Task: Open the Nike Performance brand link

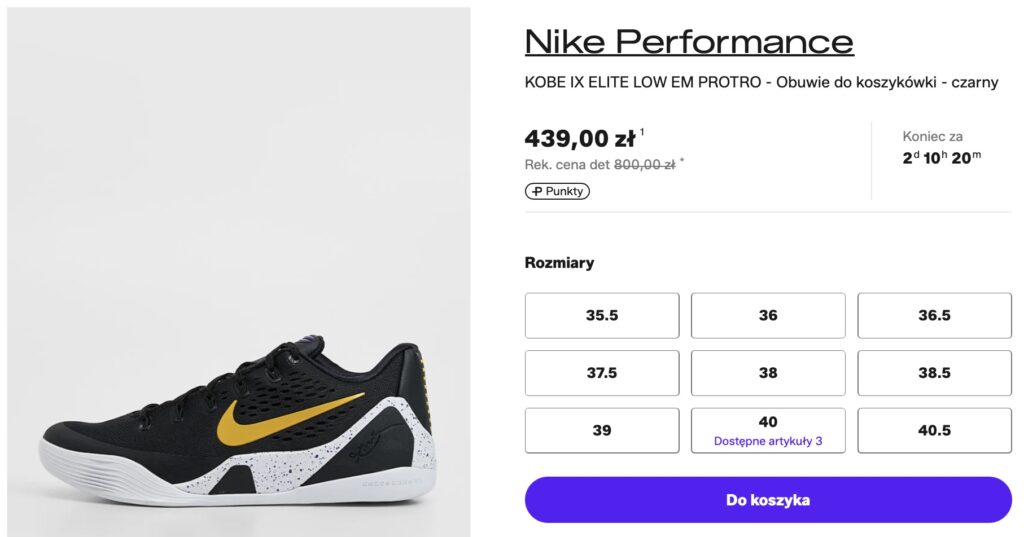Action: click(x=688, y=41)
